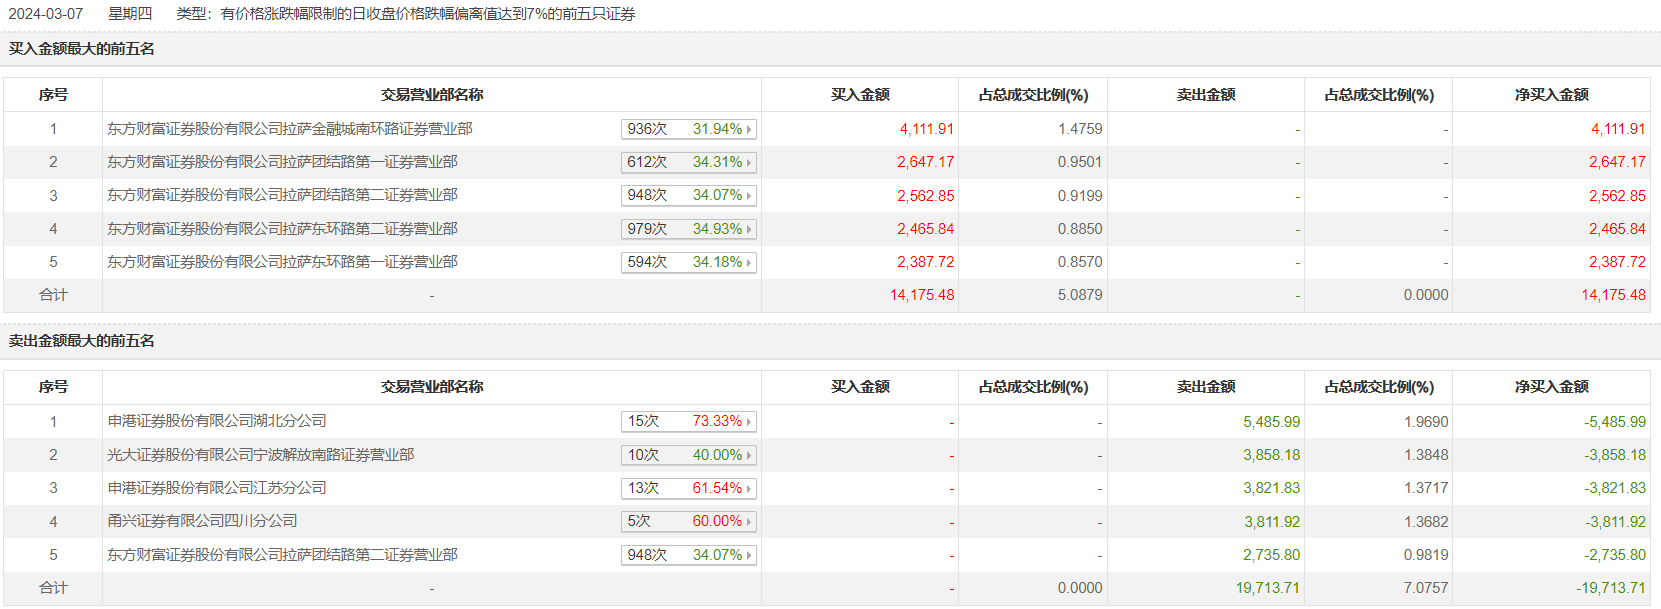The height and width of the screenshot is (609, 1661).
Task: Open the 拉萨金融城南环路证券营业部 link
Action: coord(290,129)
